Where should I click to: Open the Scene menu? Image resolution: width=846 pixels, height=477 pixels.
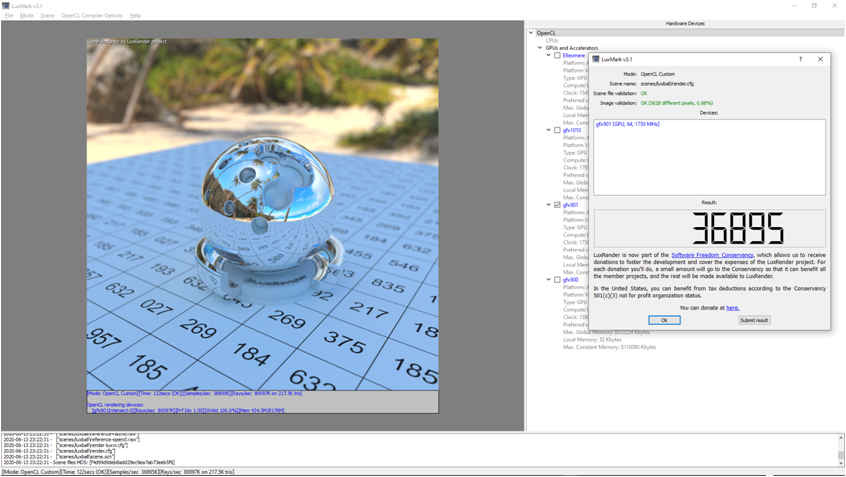pos(47,16)
